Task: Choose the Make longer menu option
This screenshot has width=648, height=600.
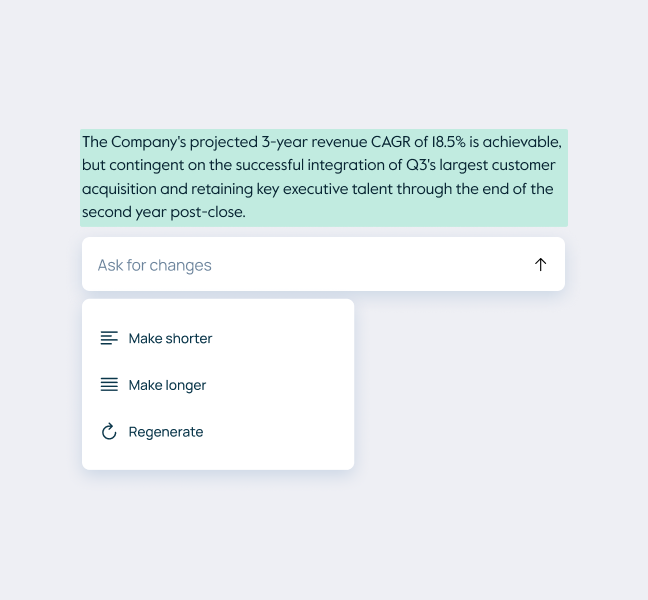Action: tap(167, 385)
